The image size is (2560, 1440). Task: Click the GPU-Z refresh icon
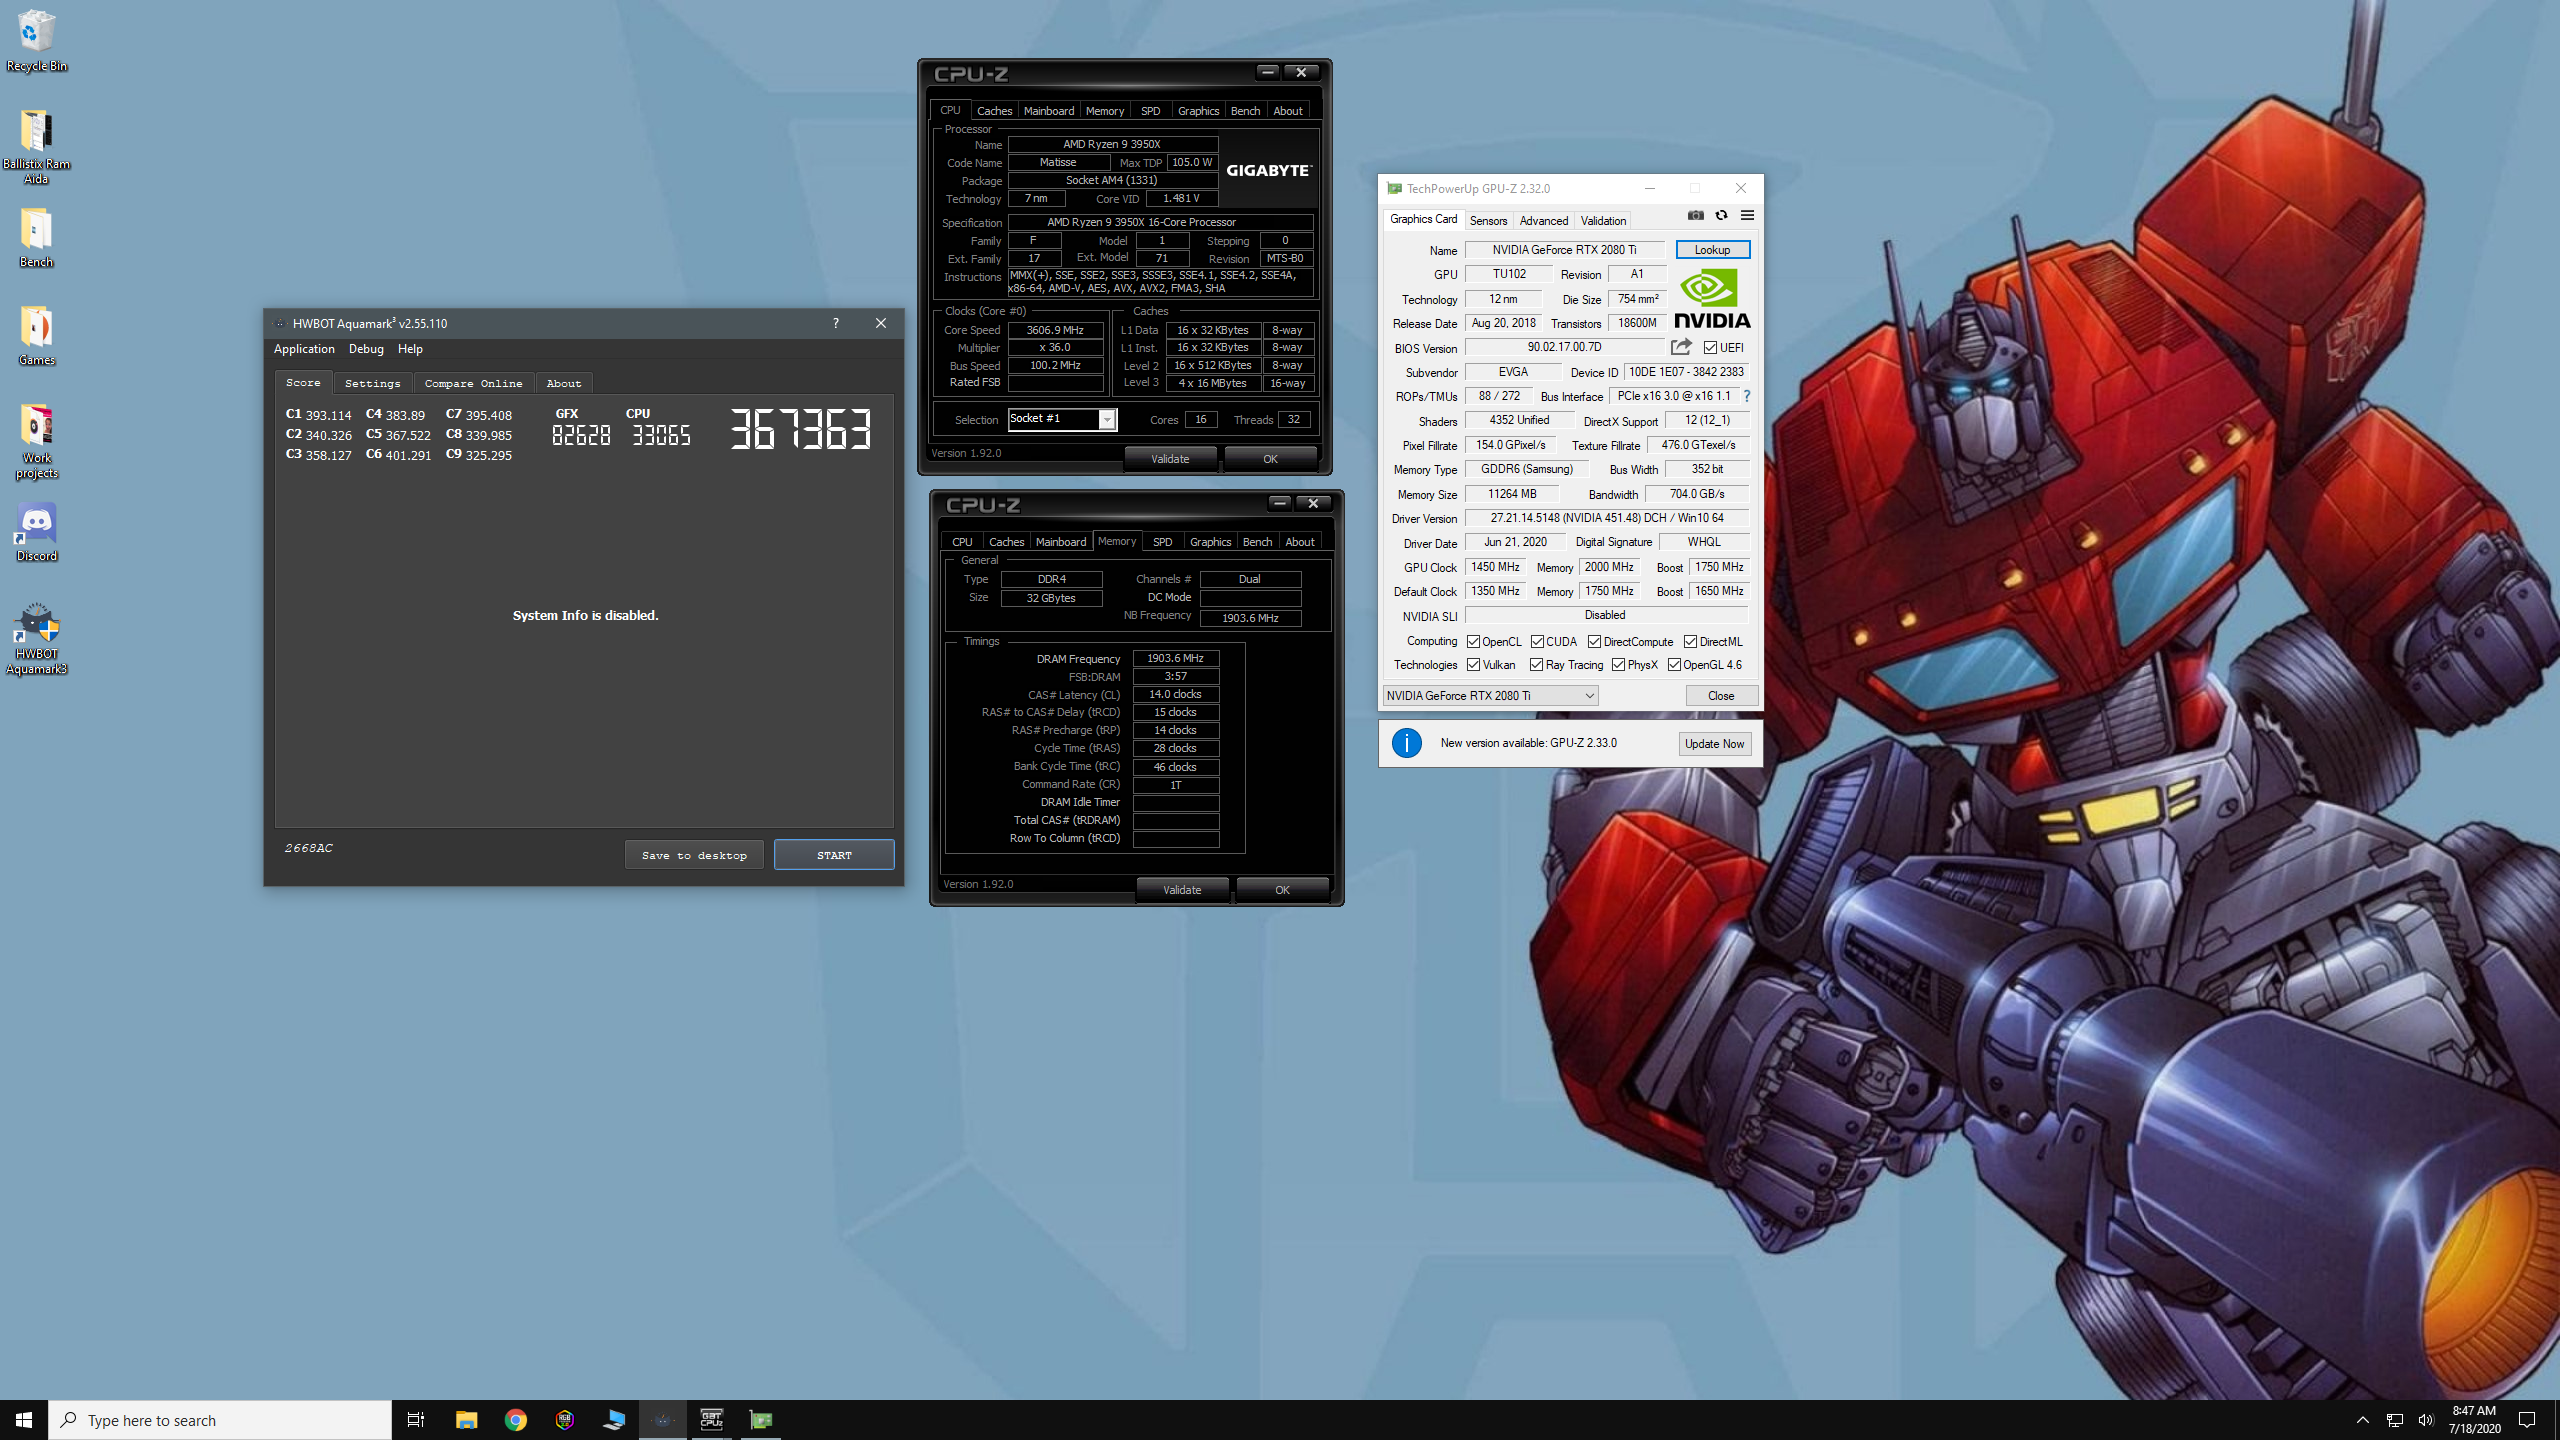click(1721, 215)
